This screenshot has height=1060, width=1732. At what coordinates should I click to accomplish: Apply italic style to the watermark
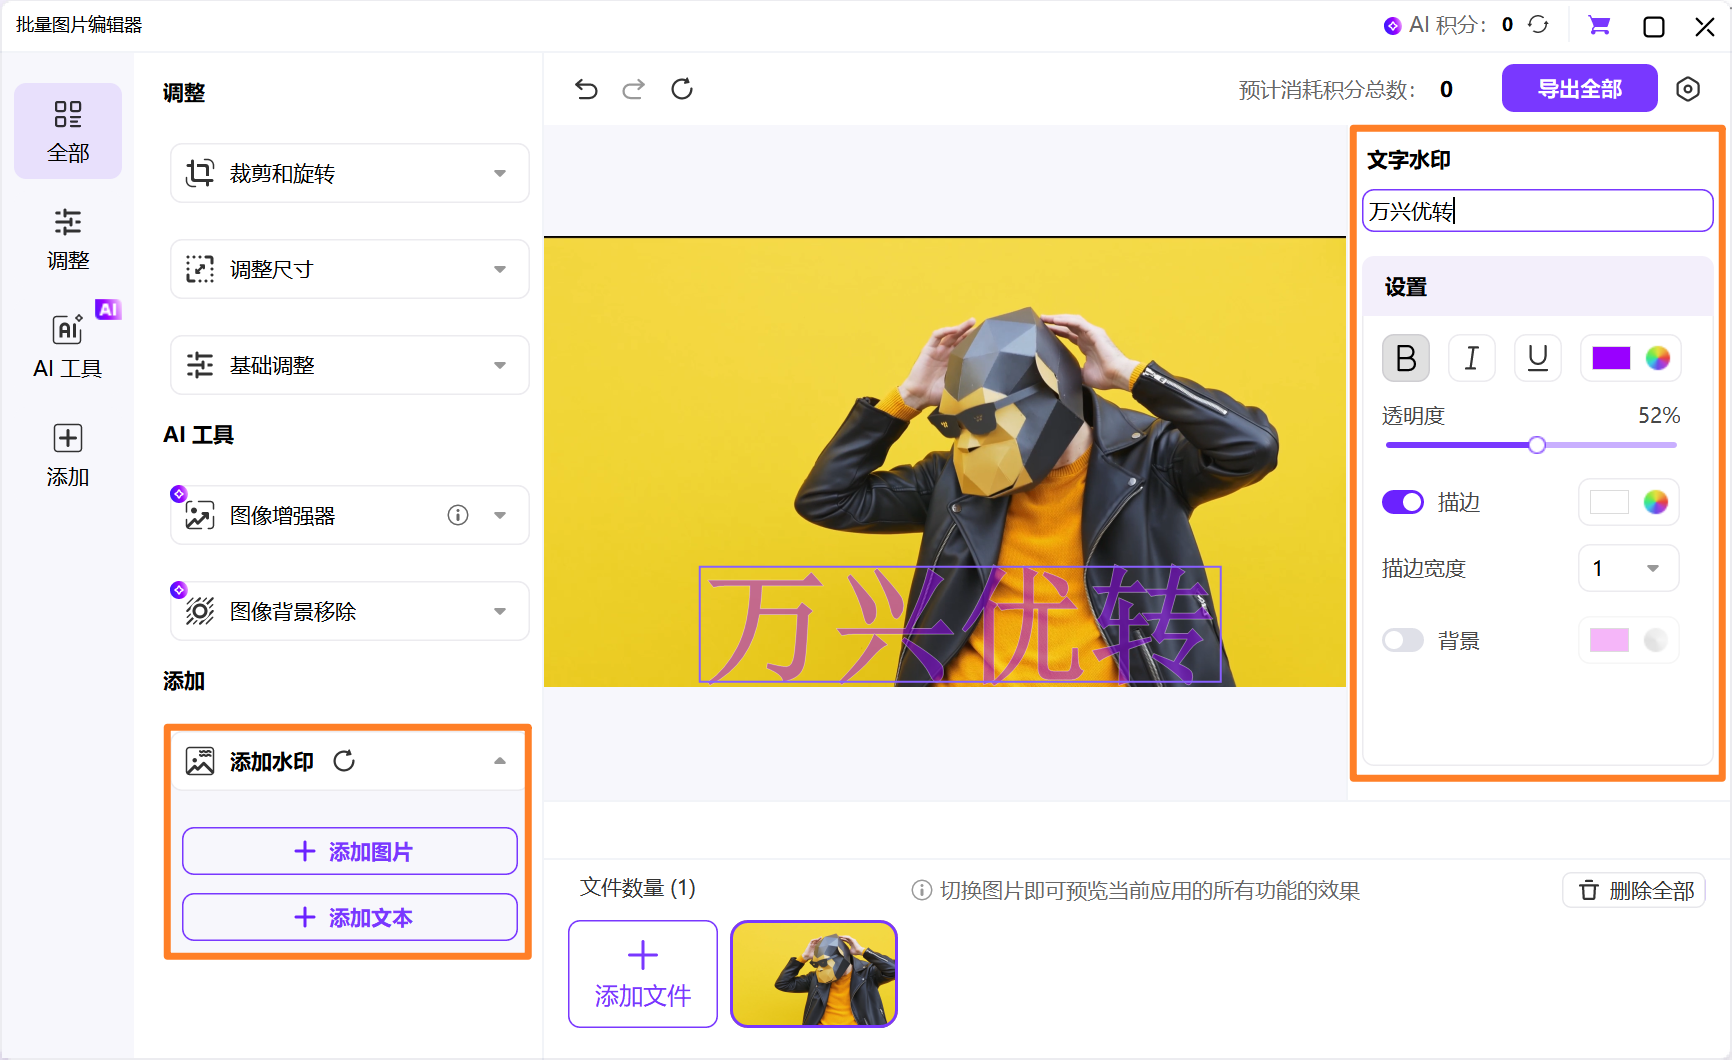1471,358
